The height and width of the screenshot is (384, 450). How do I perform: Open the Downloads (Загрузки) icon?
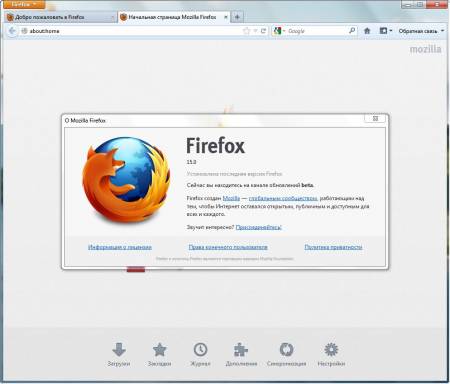[119, 350]
